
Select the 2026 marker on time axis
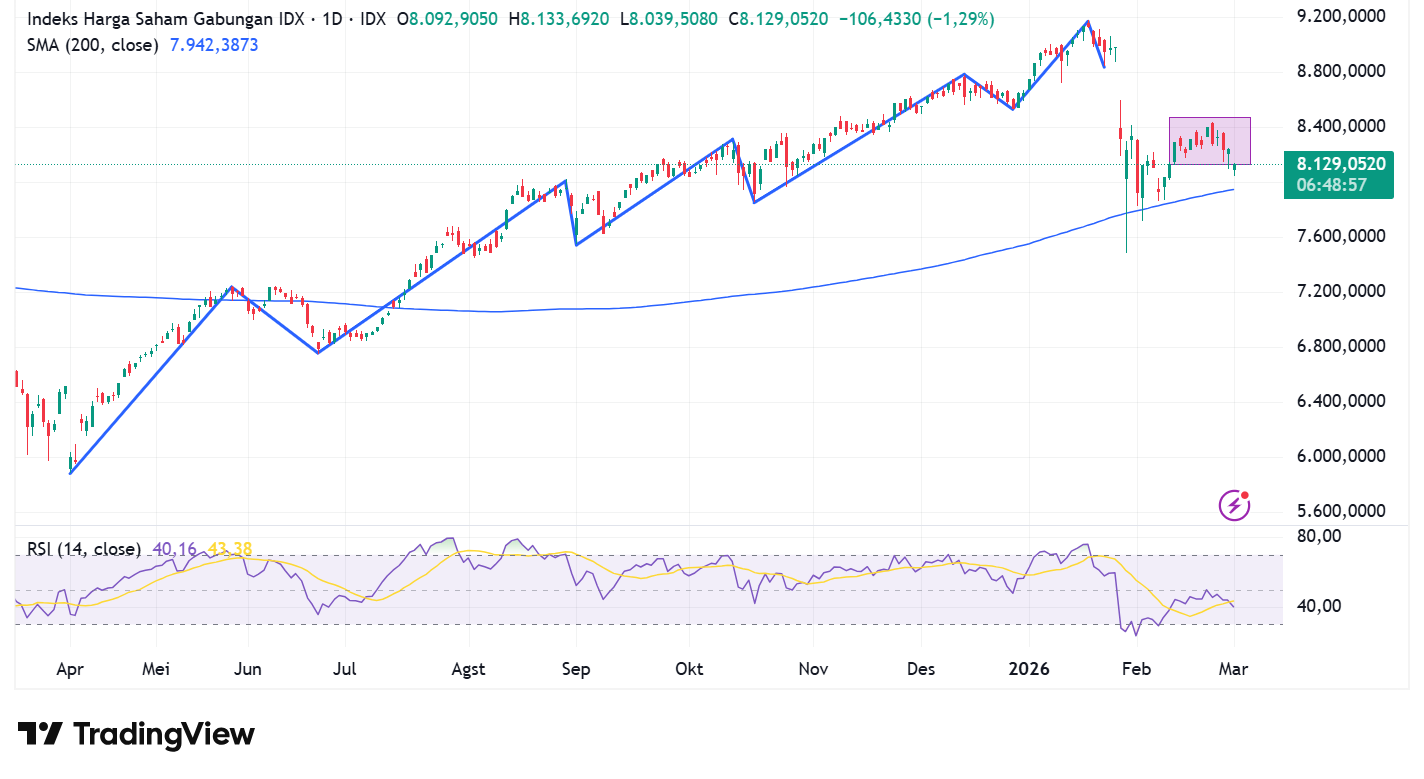(1029, 669)
